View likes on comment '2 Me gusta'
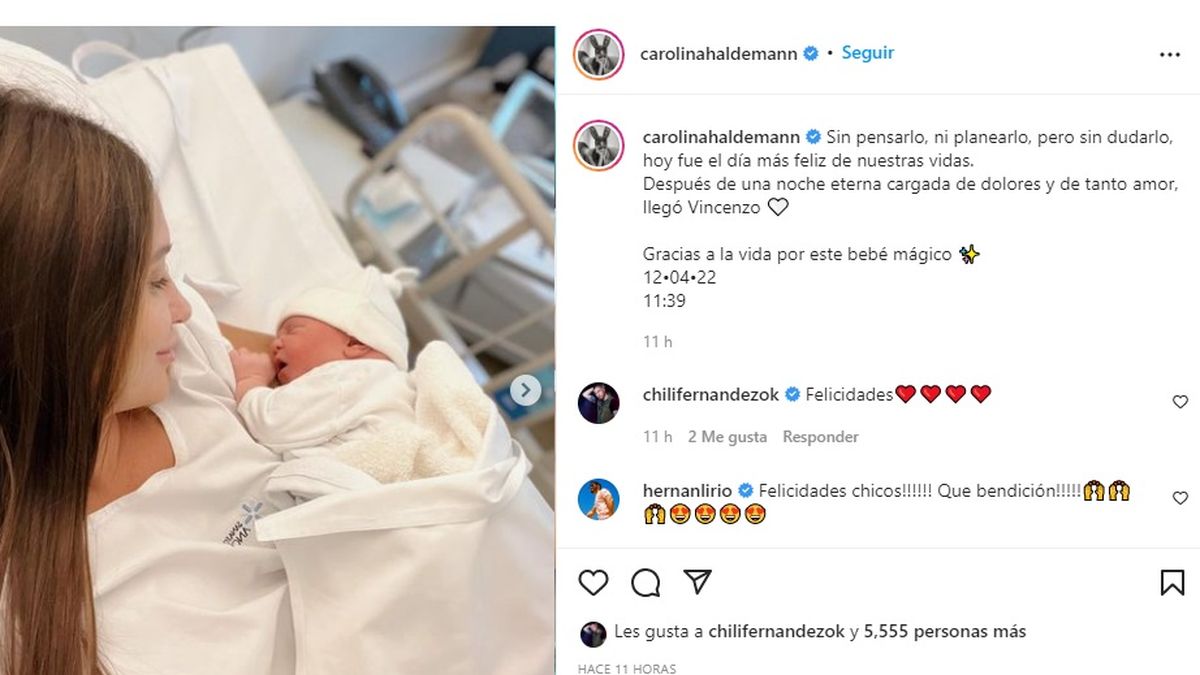The image size is (1200, 675). pyautogui.click(x=727, y=437)
